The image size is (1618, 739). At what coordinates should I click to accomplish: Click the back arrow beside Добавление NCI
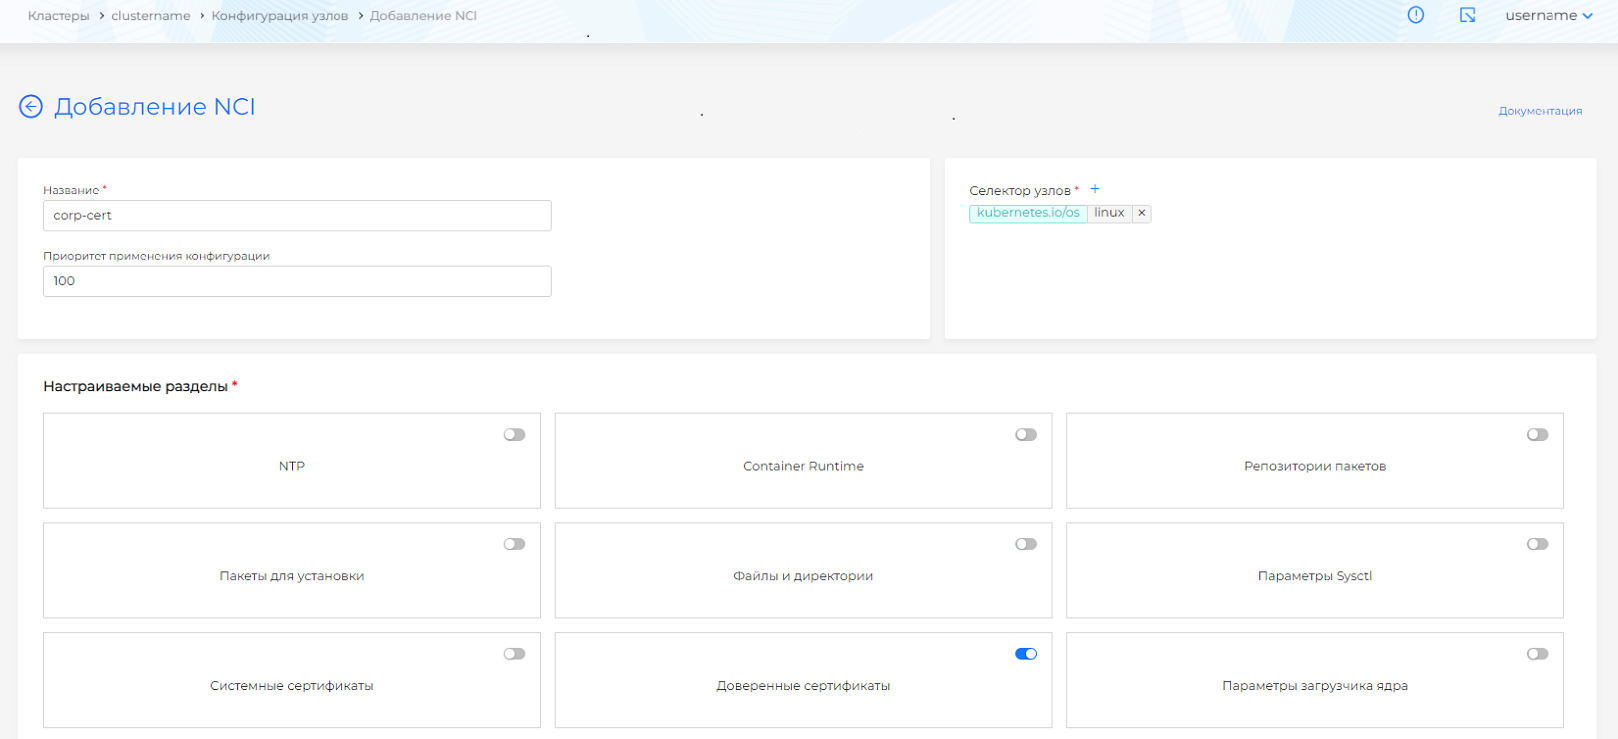tap(31, 107)
